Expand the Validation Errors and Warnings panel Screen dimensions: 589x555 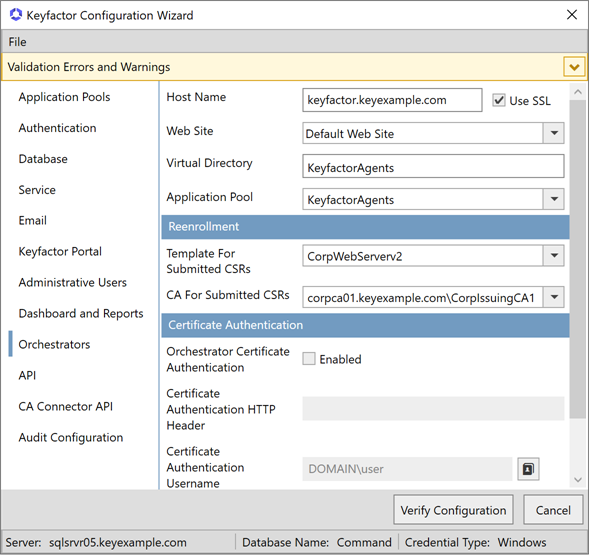click(x=574, y=67)
